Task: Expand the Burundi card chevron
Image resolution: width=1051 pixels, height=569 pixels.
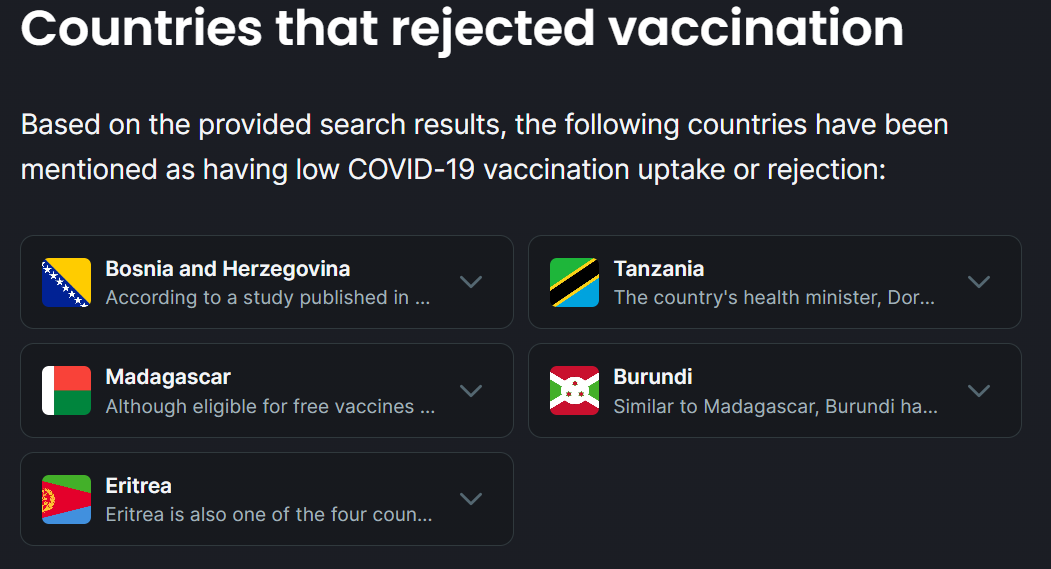Action: pyautogui.click(x=979, y=390)
